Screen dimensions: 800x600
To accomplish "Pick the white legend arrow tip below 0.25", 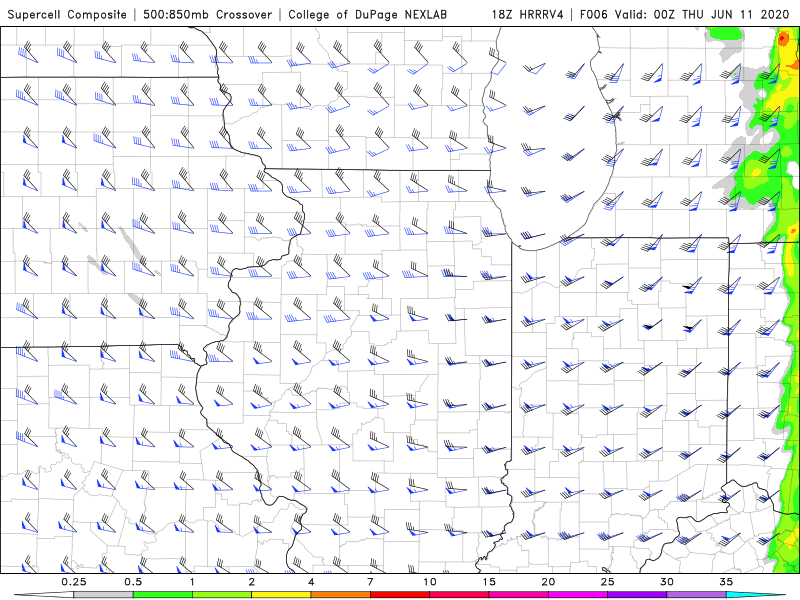I will (x=44, y=595).
